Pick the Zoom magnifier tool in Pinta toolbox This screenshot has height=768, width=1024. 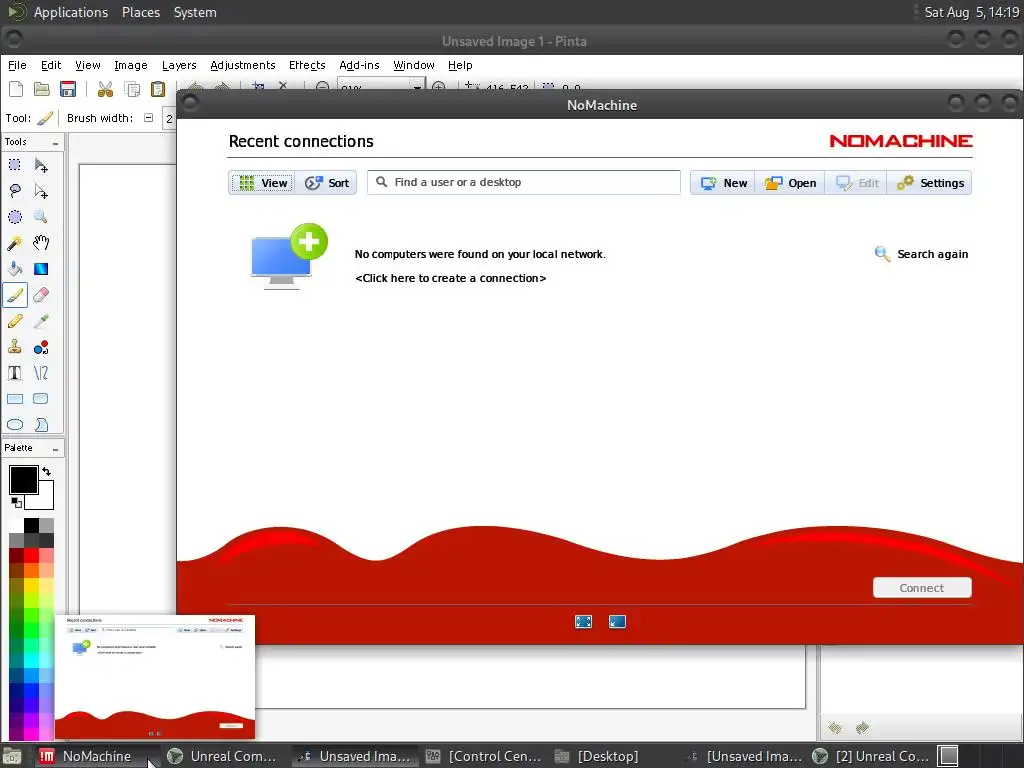(x=40, y=217)
